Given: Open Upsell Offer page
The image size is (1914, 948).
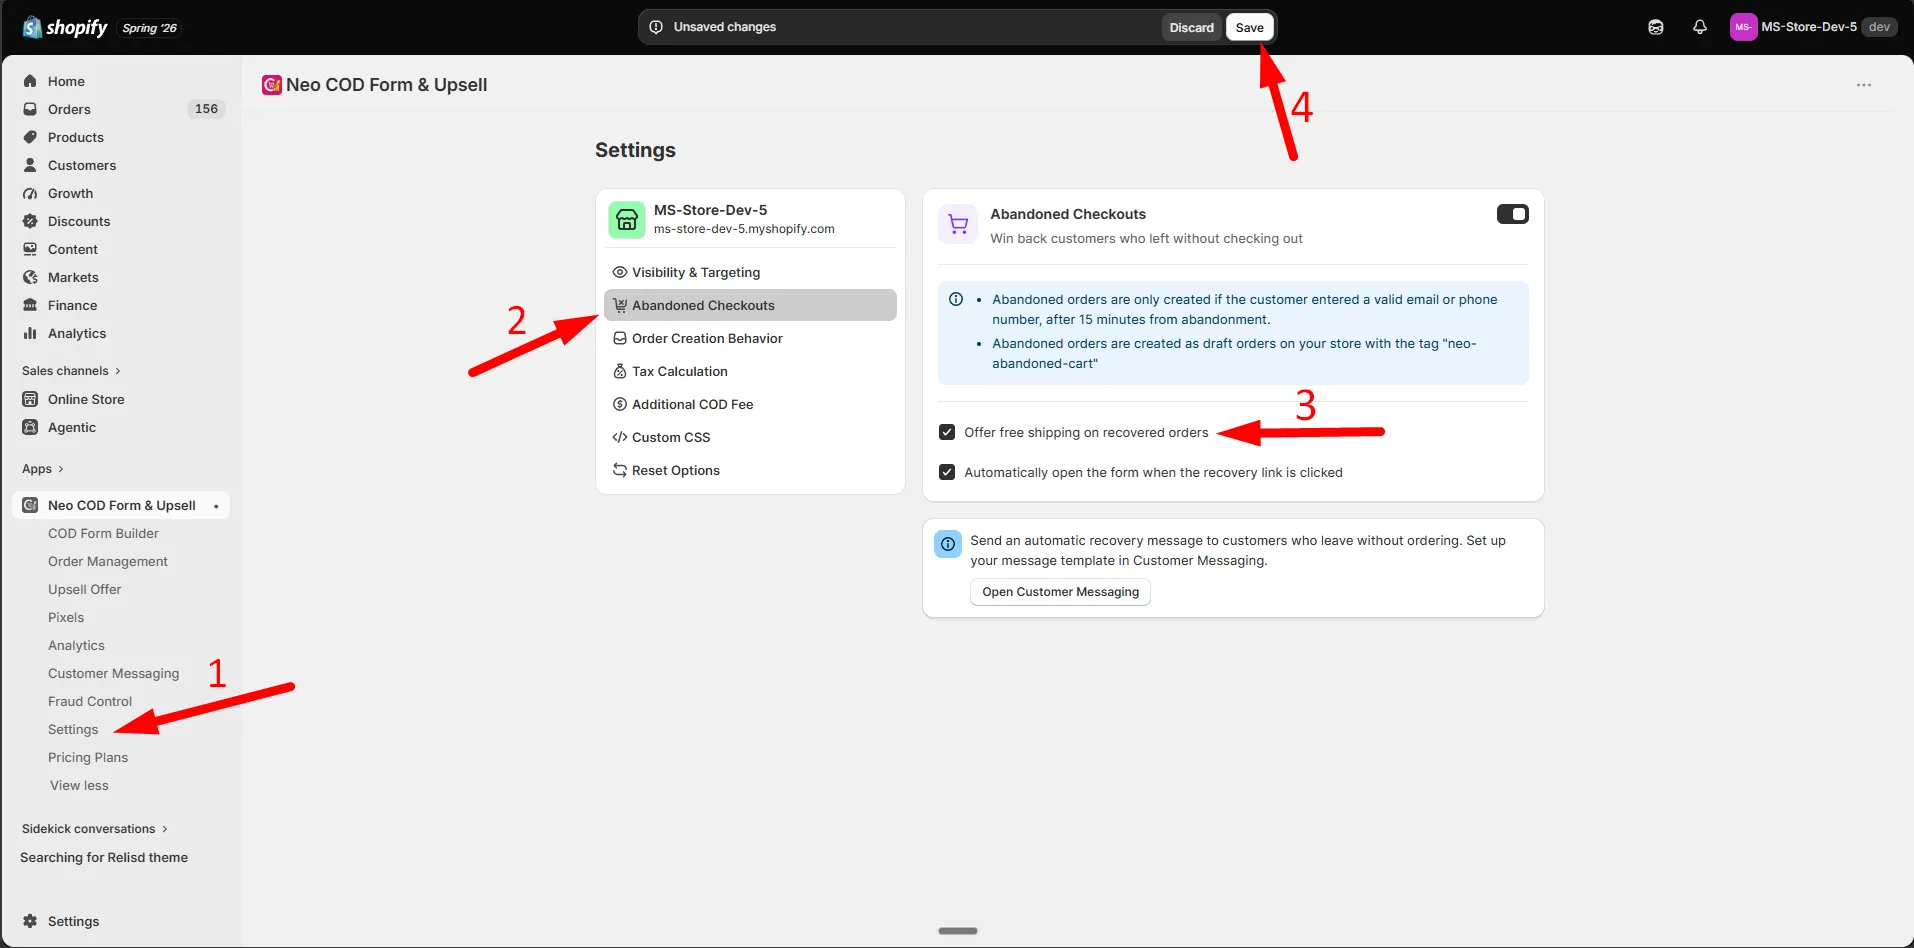Looking at the screenshot, I should (x=85, y=589).
